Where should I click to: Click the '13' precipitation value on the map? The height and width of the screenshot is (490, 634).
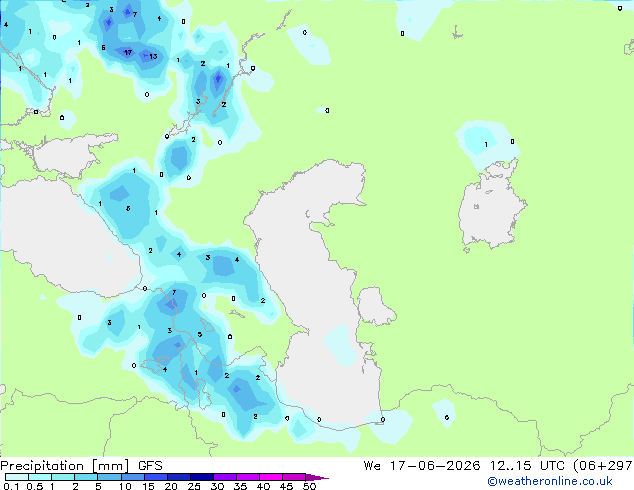coord(153,56)
